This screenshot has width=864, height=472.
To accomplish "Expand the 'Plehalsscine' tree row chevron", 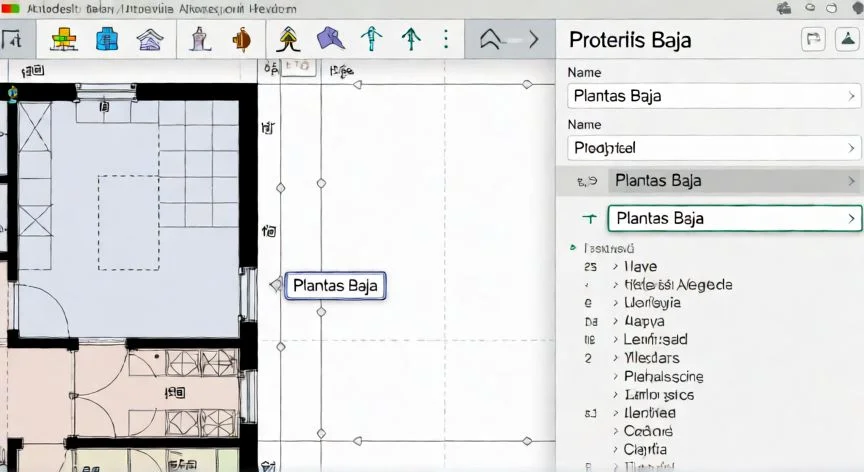I will click(x=615, y=377).
